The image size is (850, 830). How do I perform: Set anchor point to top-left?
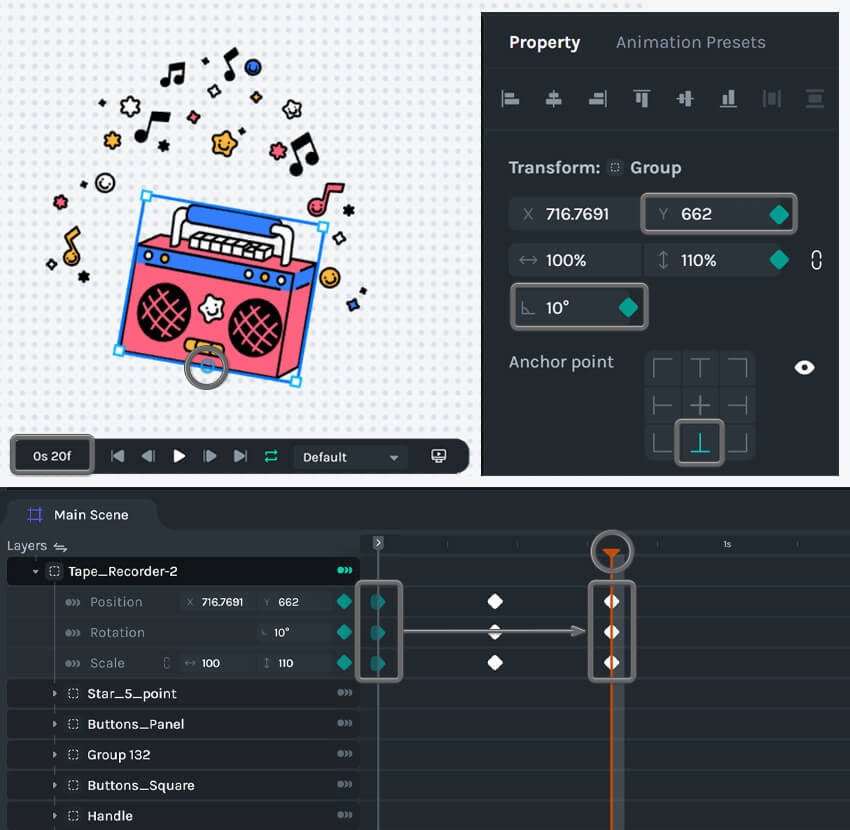[662, 368]
